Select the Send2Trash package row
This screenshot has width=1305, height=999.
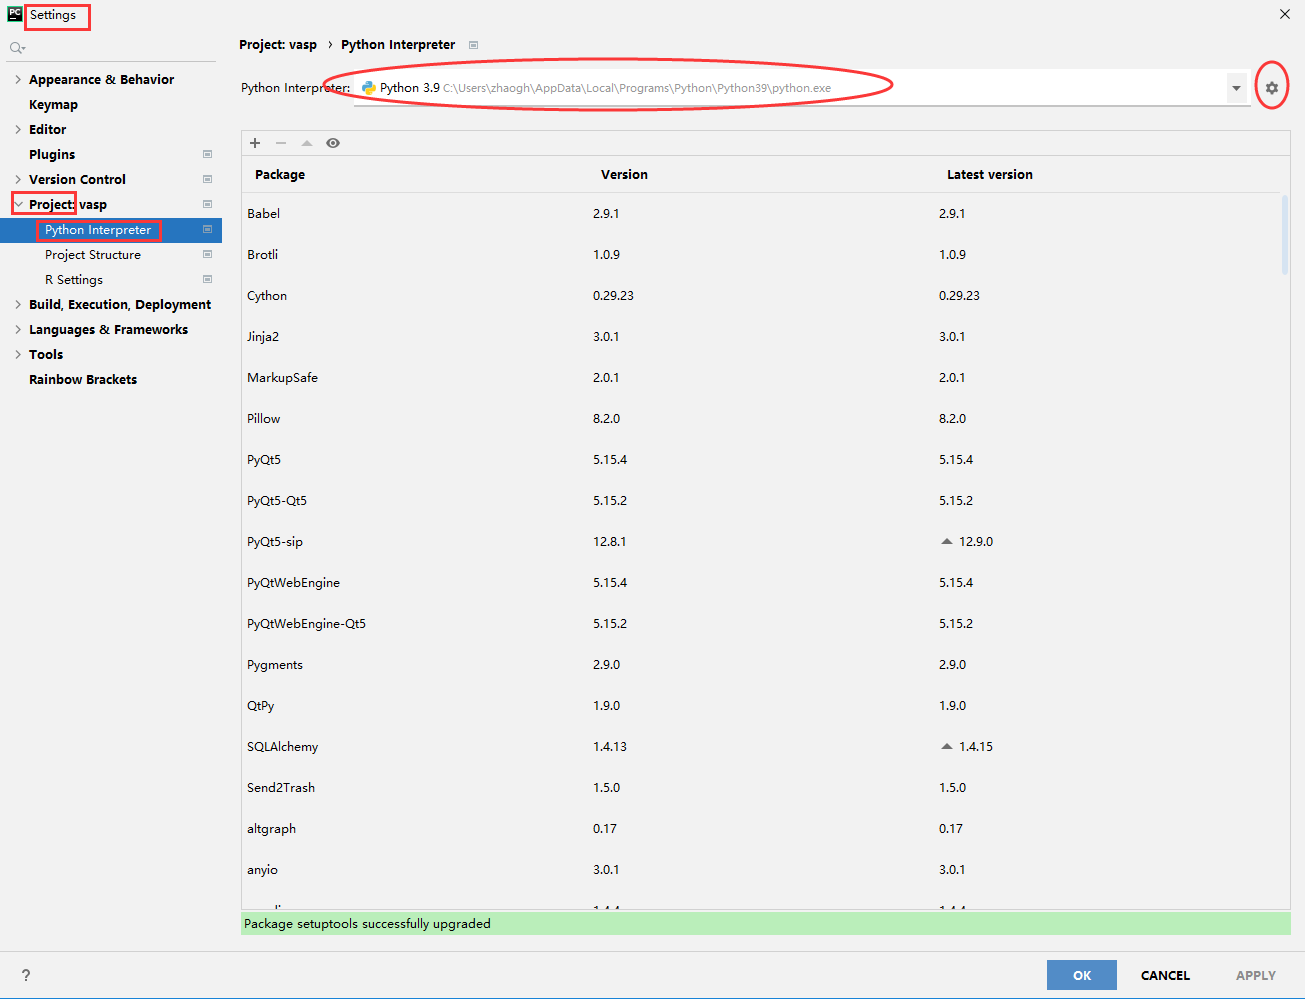761,787
